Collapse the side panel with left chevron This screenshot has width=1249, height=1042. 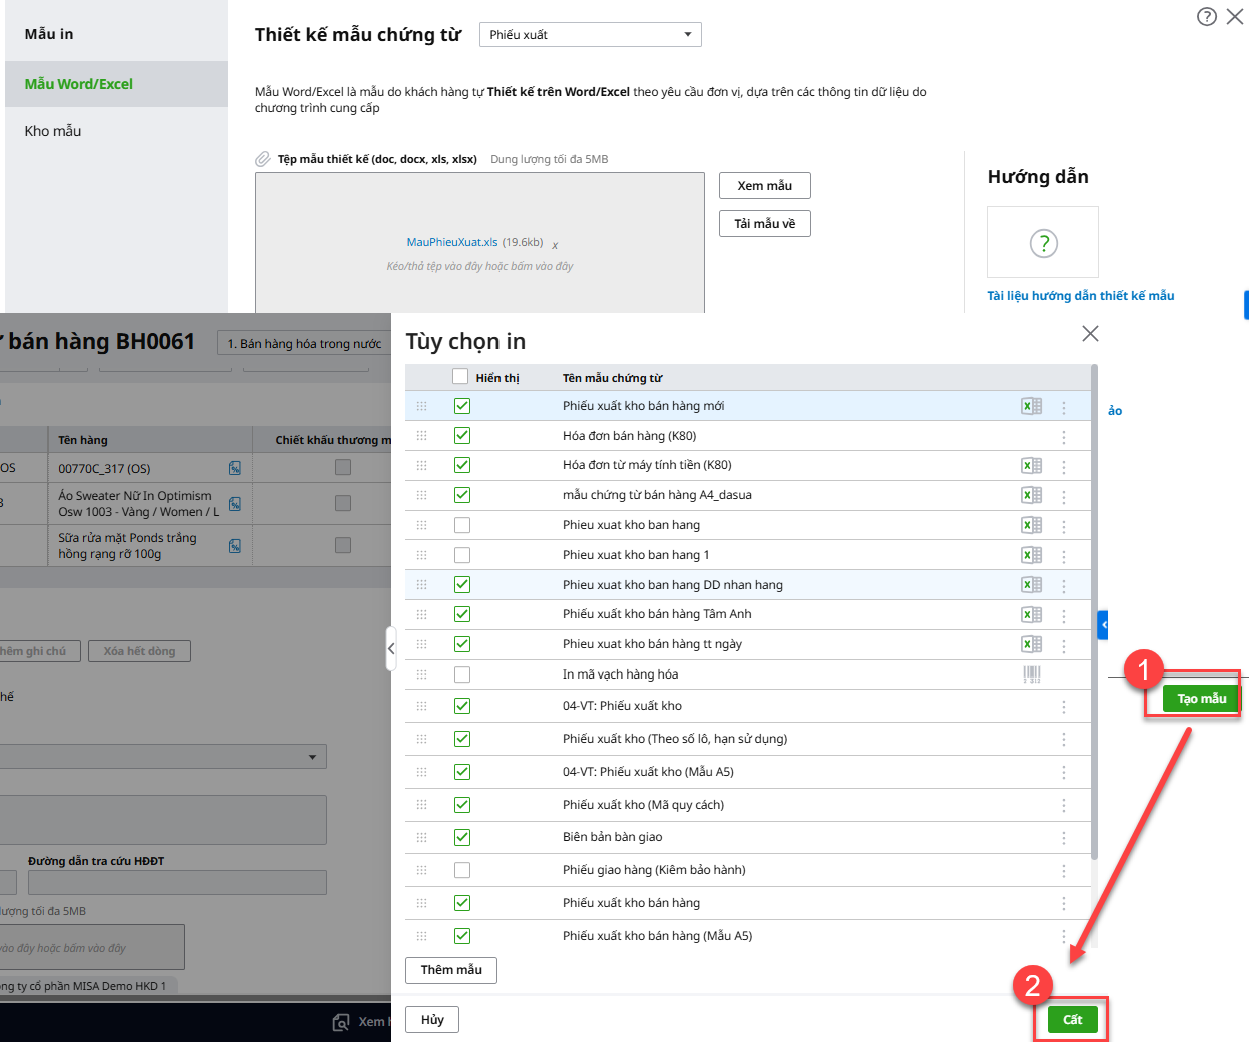[391, 649]
